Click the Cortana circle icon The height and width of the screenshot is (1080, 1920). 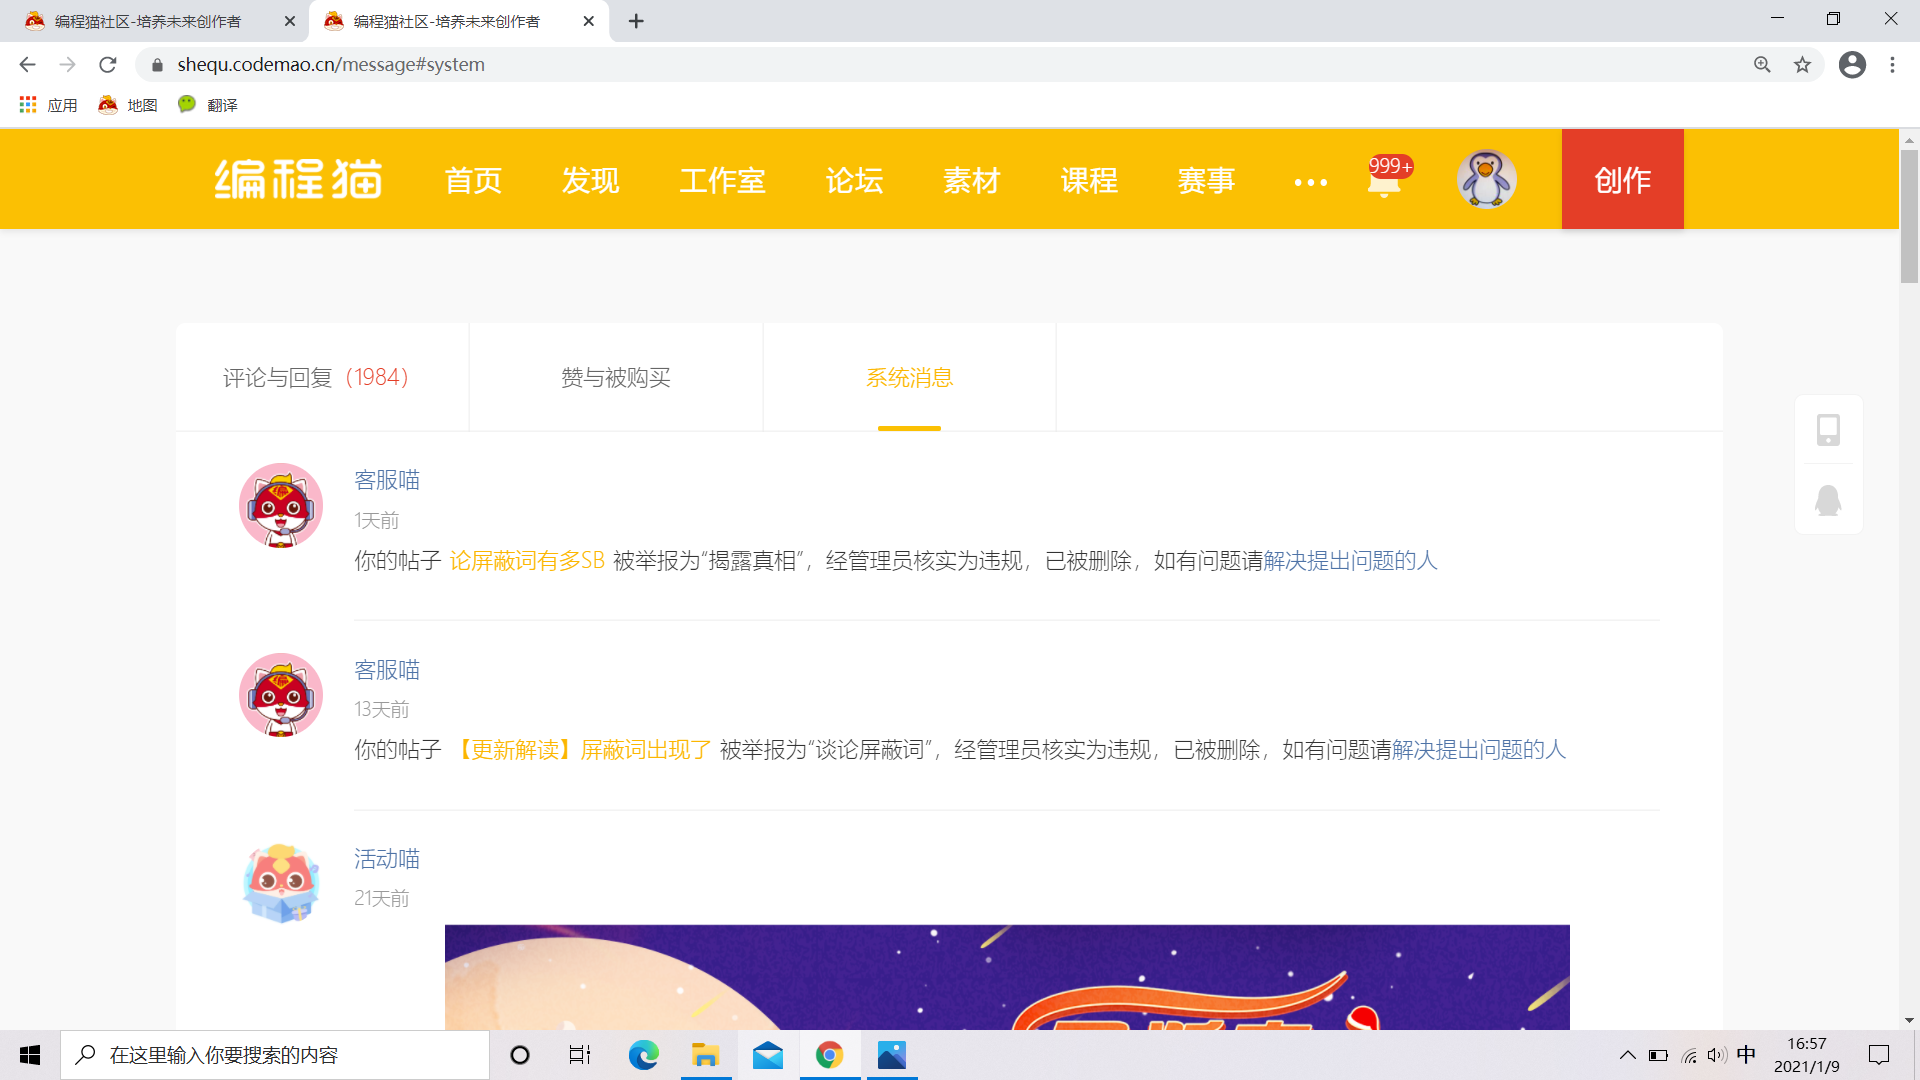(x=520, y=1055)
